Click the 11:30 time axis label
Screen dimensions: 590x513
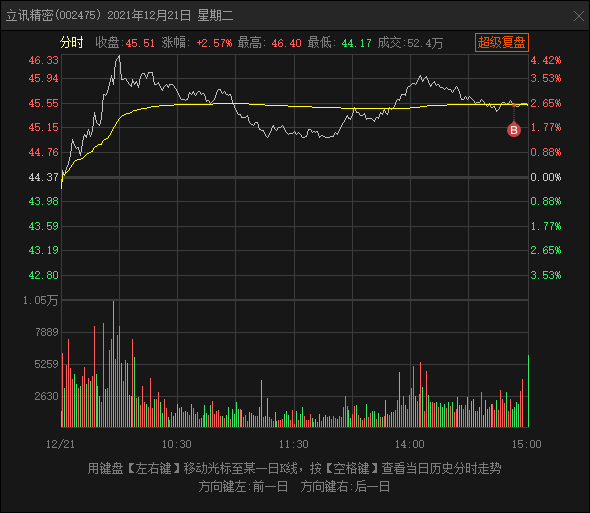[x=293, y=444]
